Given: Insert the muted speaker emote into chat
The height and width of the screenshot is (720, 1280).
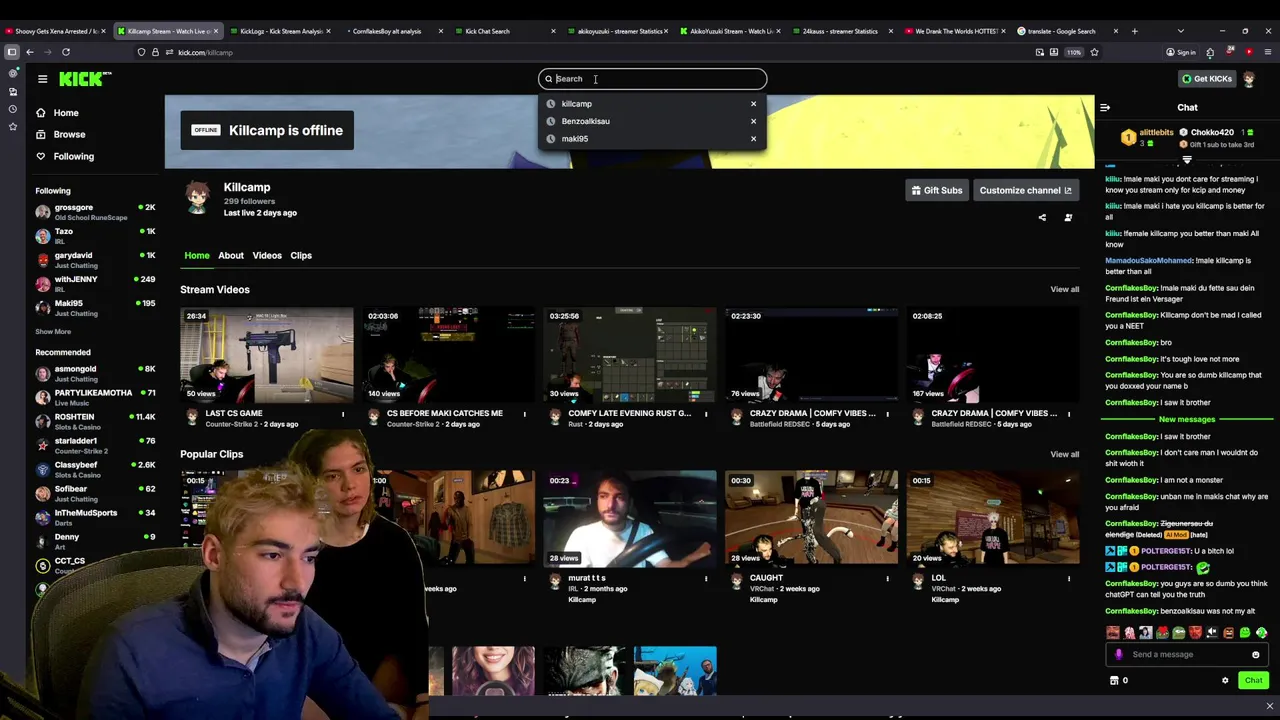Looking at the screenshot, I should pos(1212,633).
